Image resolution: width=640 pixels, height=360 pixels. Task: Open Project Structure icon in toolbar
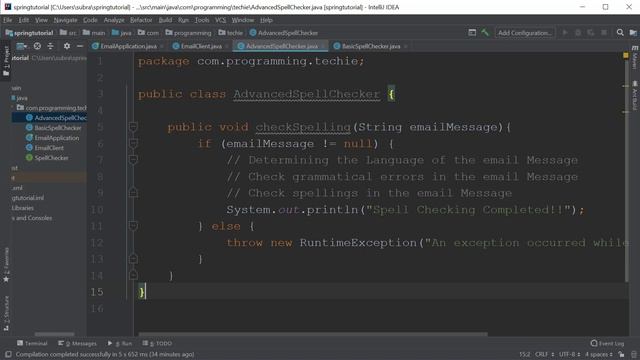(633, 33)
